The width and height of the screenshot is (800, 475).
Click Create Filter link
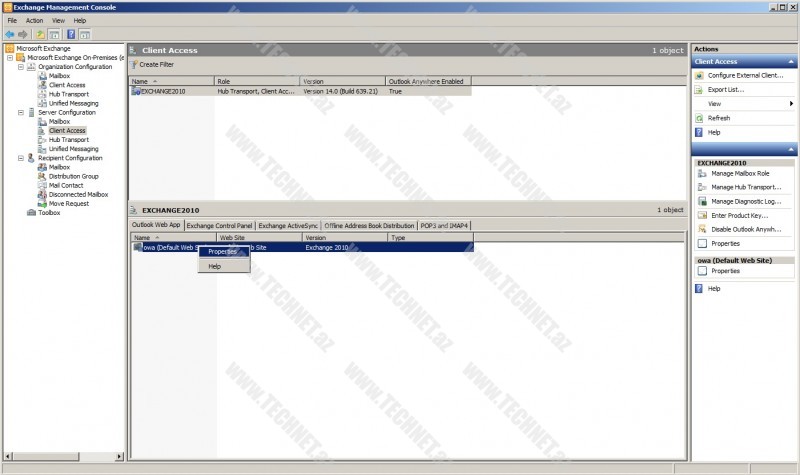pos(157,65)
